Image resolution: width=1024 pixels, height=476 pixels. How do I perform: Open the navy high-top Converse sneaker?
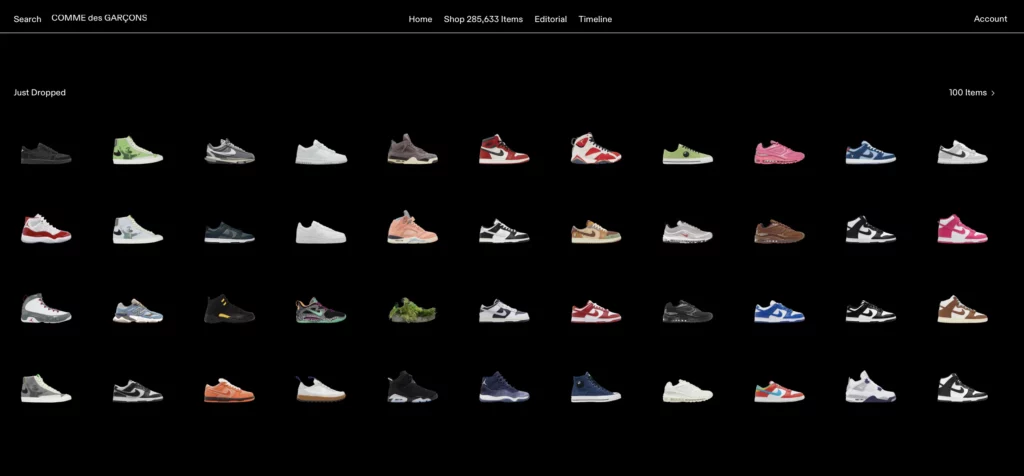(x=596, y=387)
